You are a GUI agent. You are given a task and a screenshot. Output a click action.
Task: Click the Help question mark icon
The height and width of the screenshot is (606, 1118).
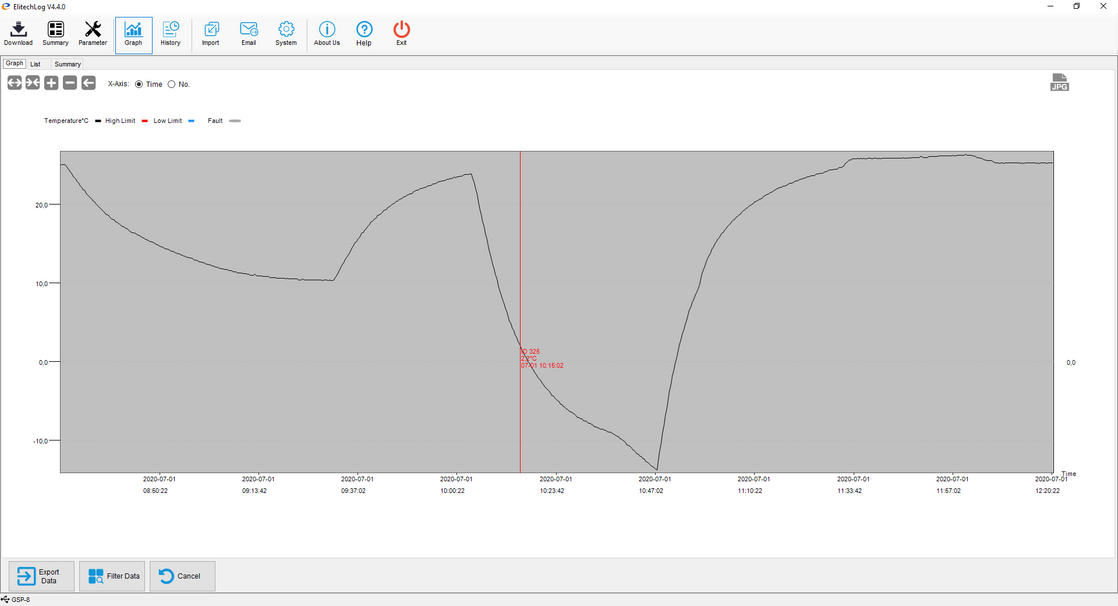tap(364, 33)
